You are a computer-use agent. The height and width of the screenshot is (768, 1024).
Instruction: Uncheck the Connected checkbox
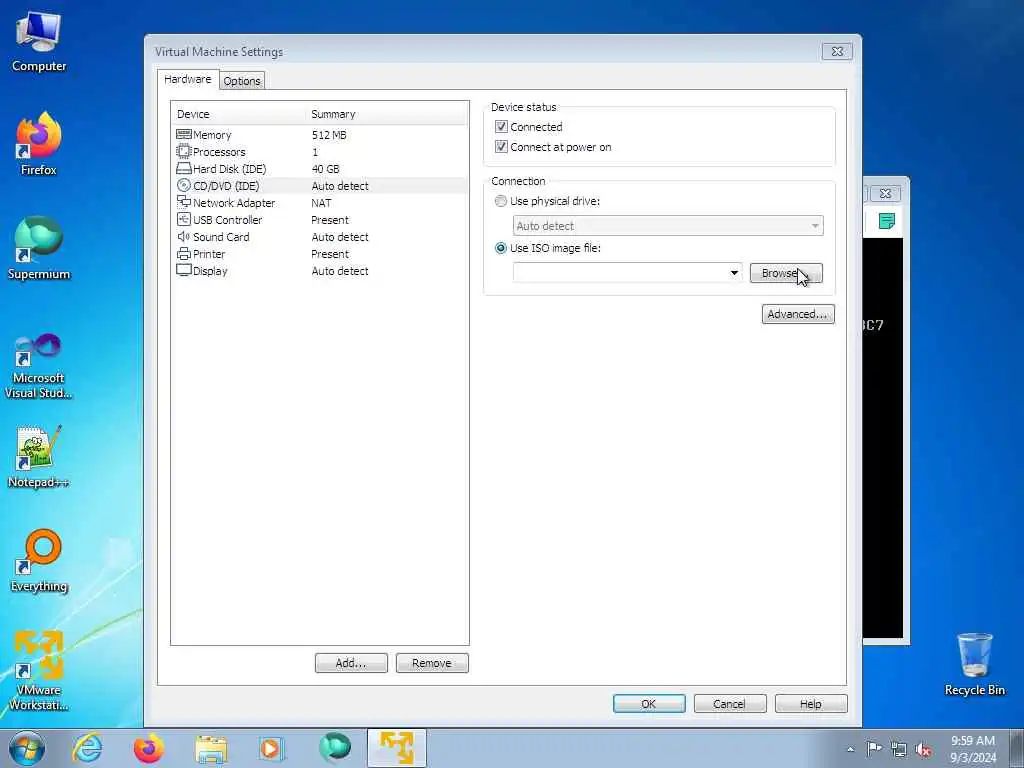coord(501,127)
